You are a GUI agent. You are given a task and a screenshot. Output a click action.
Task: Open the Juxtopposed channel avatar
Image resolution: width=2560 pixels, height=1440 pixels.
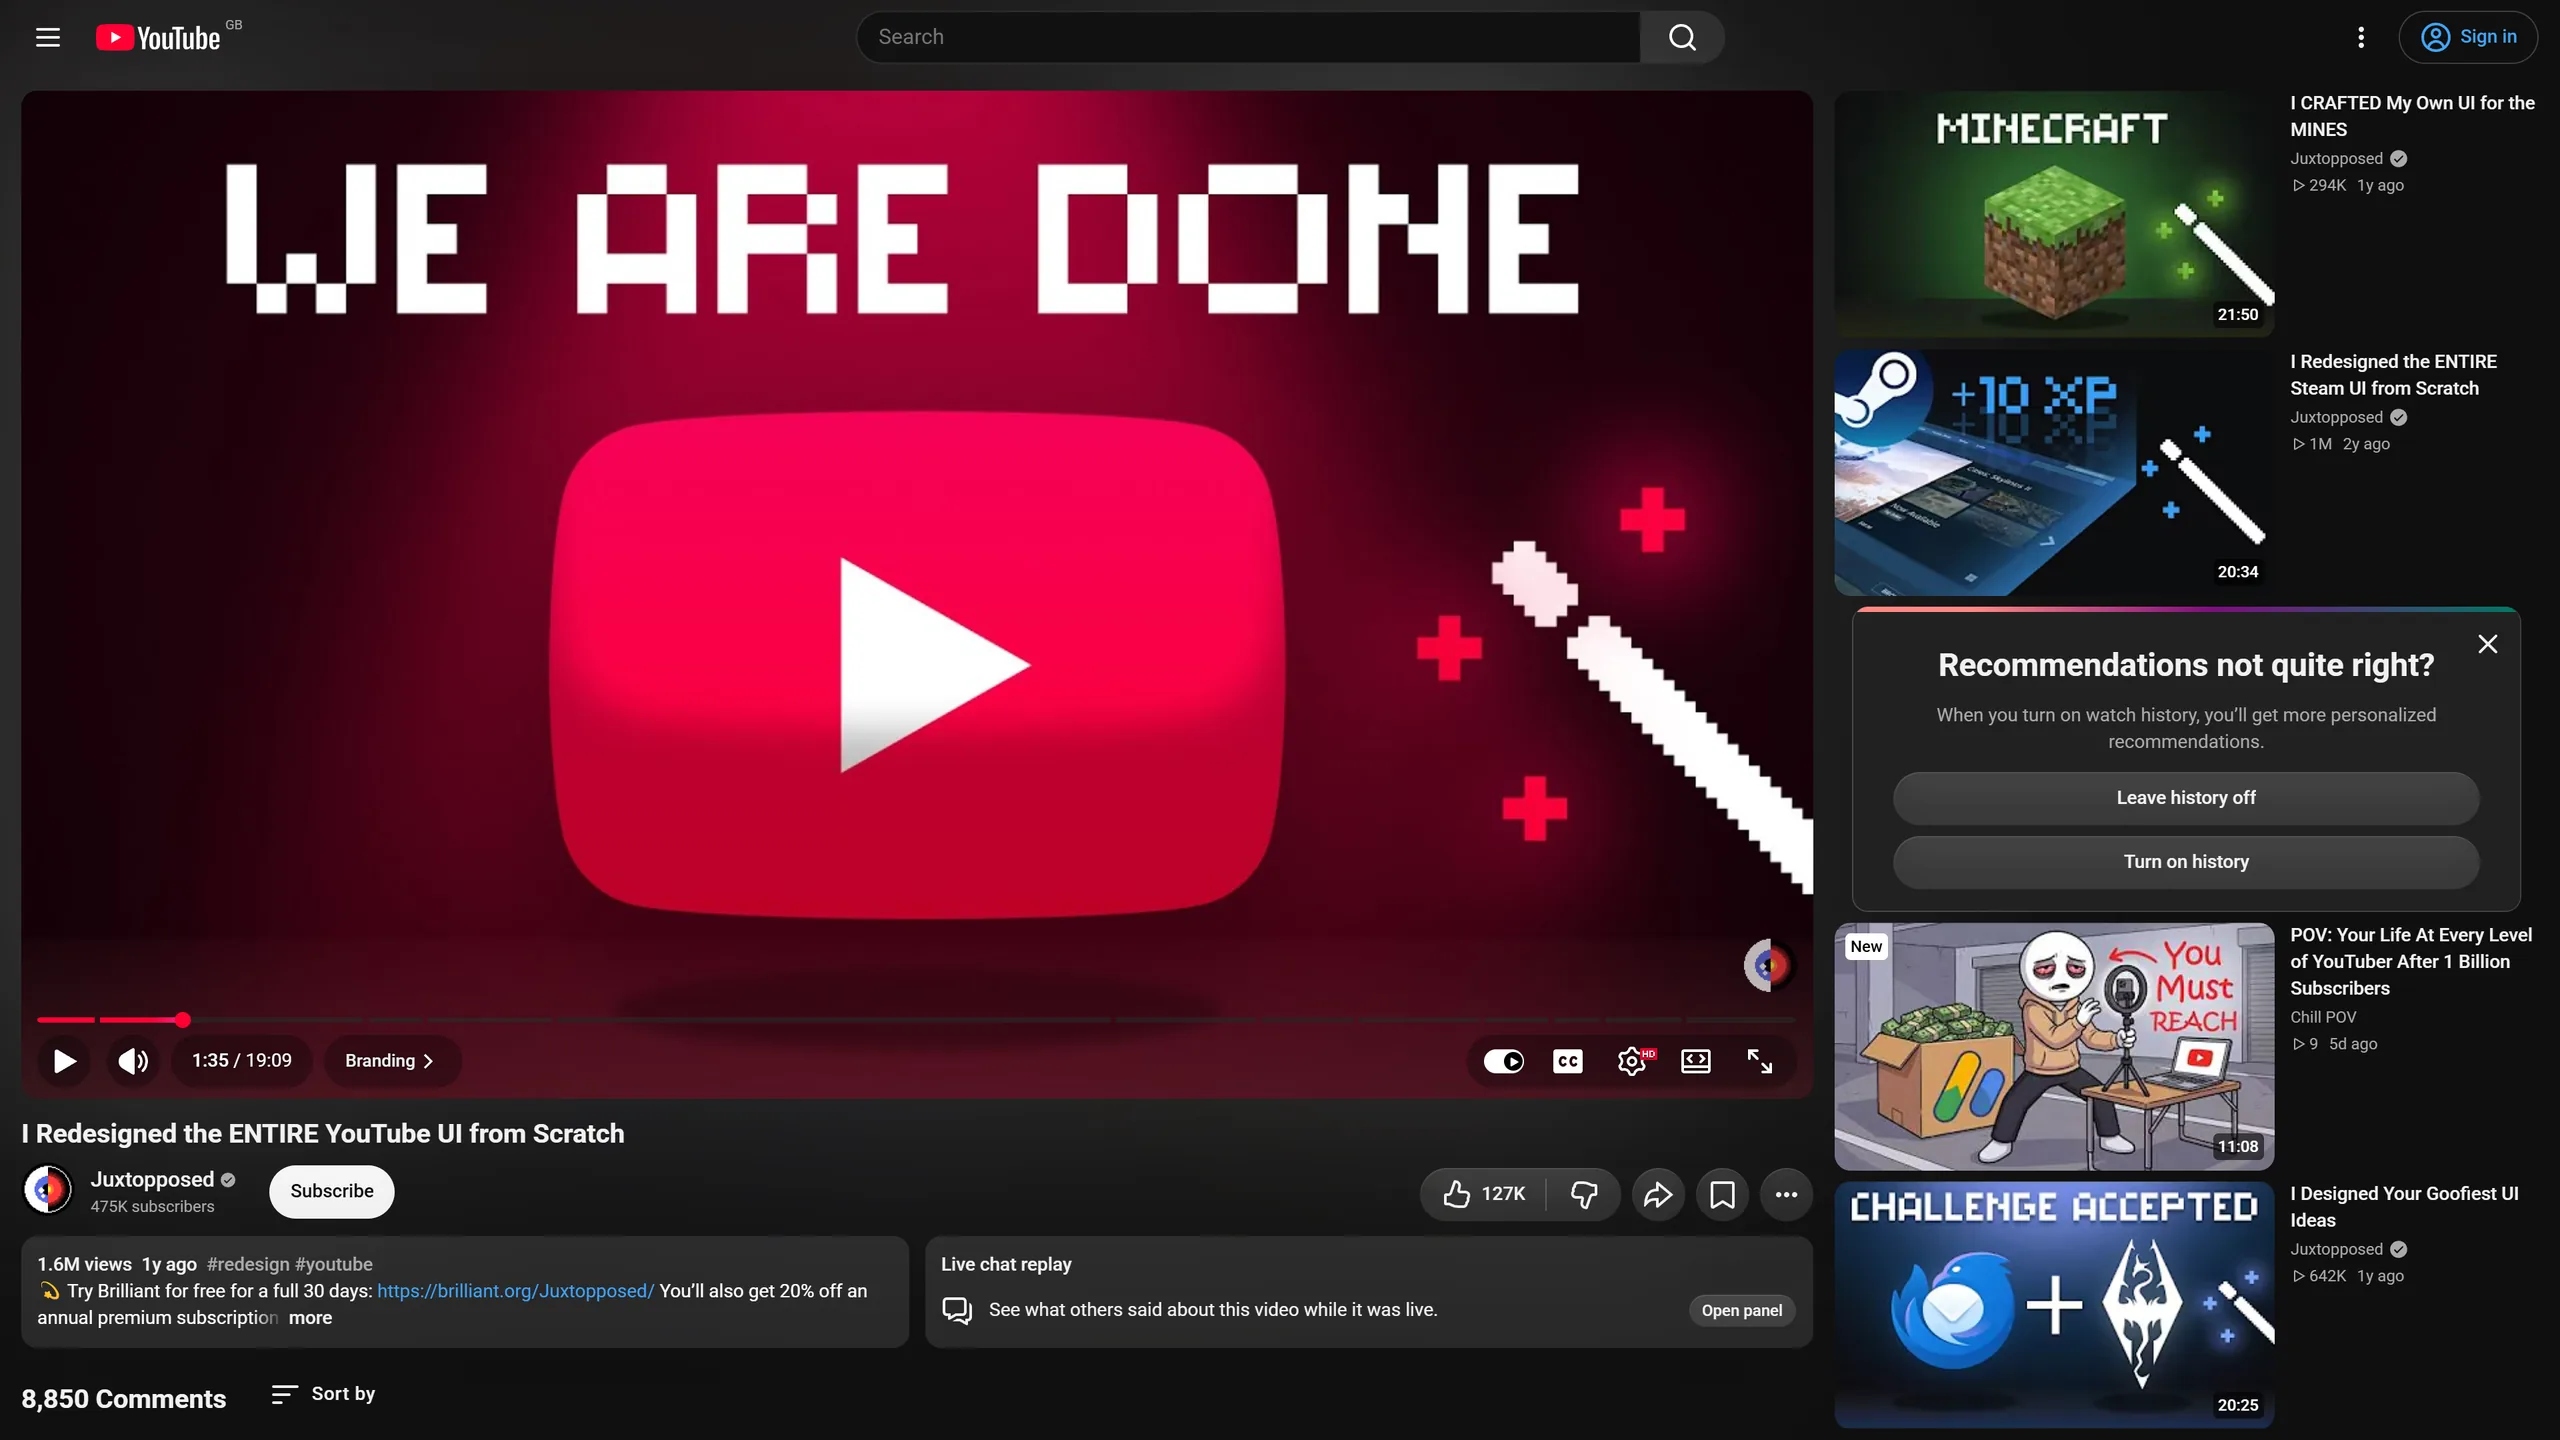tap(47, 1190)
